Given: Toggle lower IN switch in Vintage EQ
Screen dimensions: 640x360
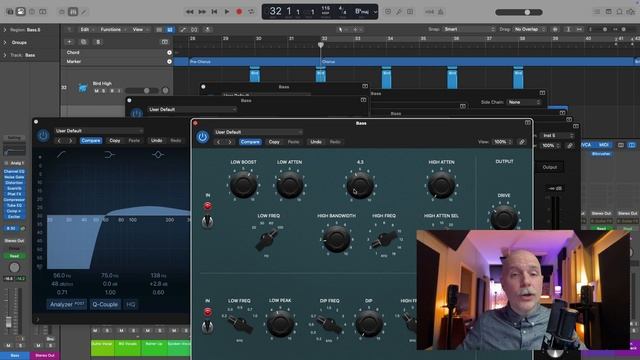Looking at the screenshot, I should [207, 327].
